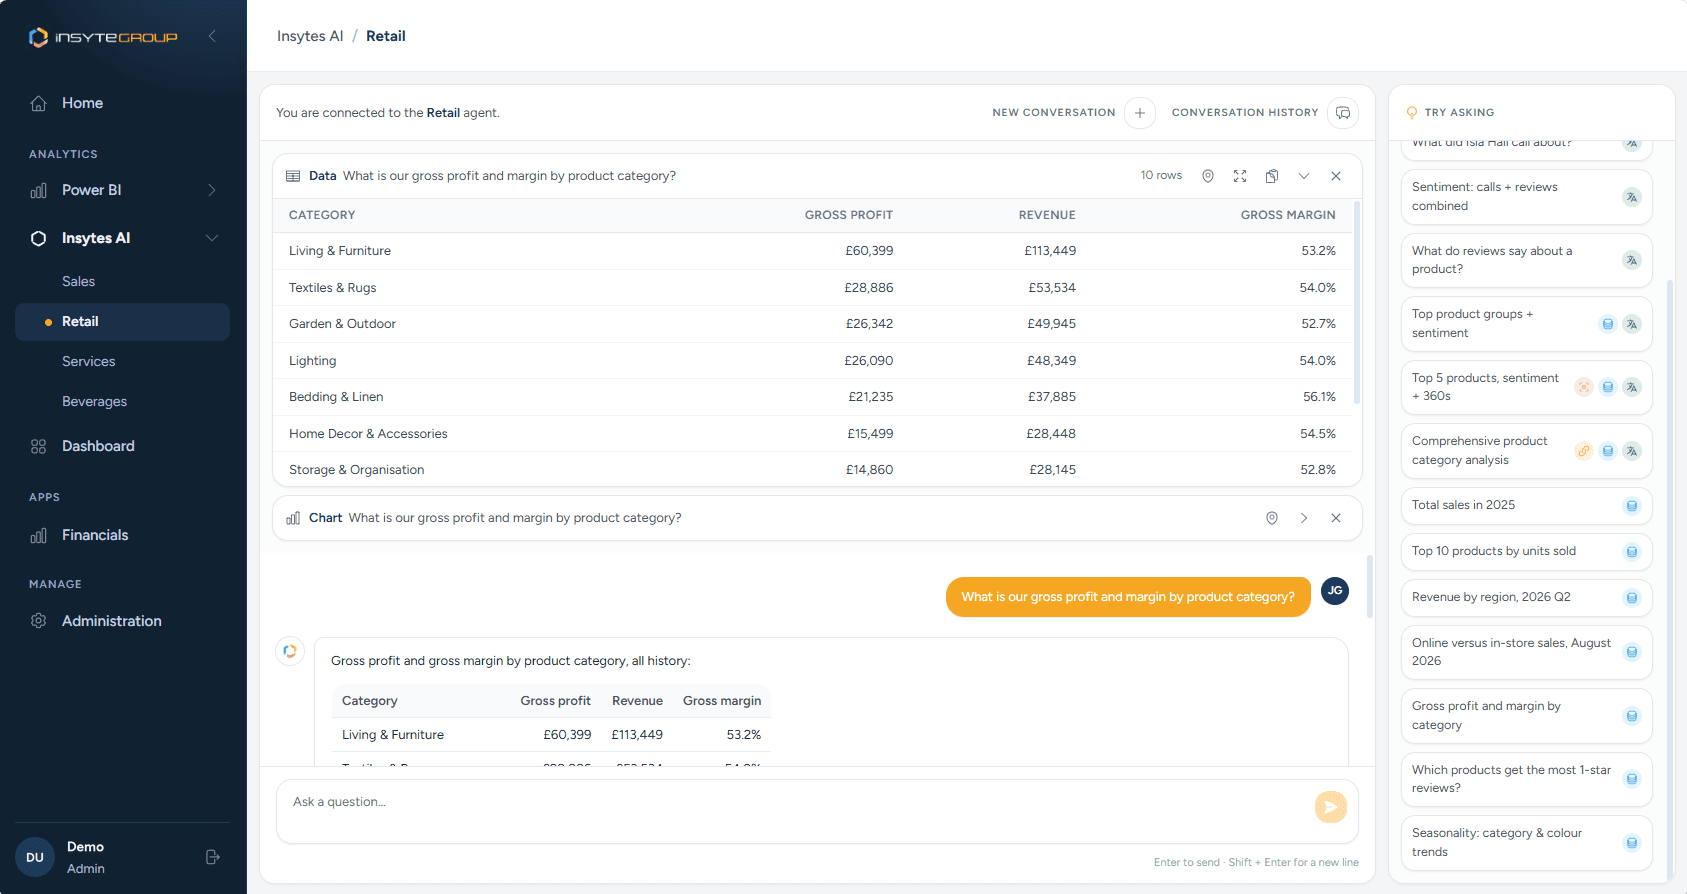Pin the Data panel using the pin icon

[1208, 176]
